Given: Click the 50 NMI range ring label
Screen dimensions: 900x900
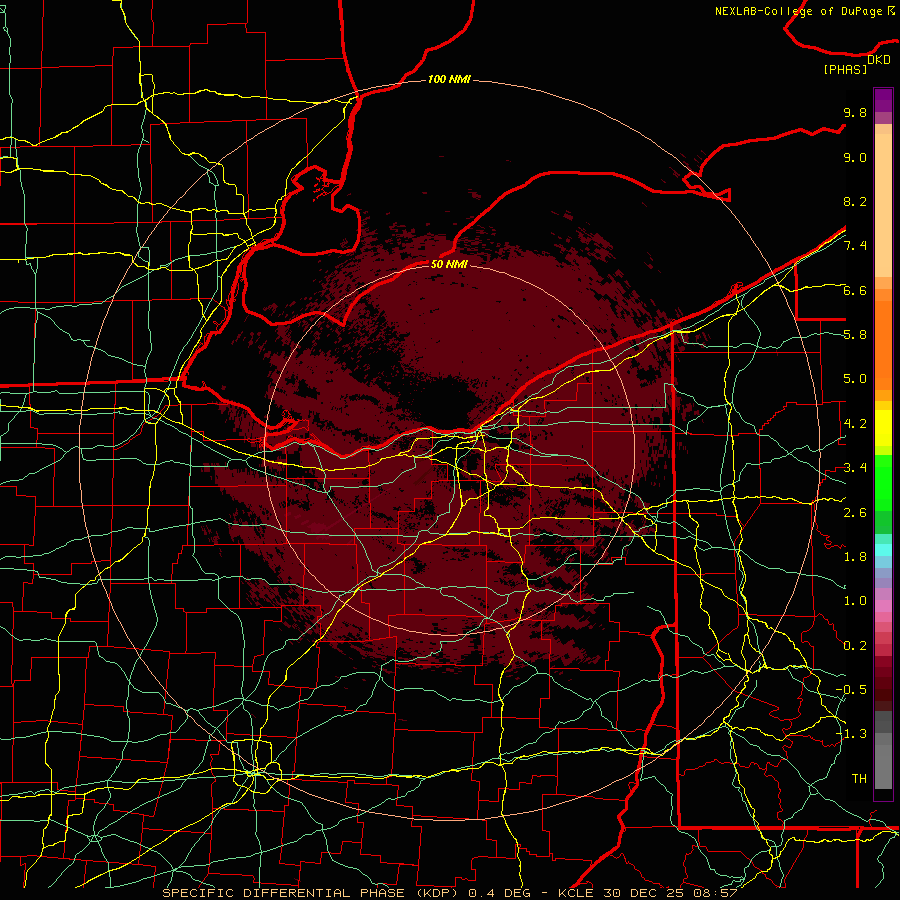Looking at the screenshot, I should click(x=449, y=264).
